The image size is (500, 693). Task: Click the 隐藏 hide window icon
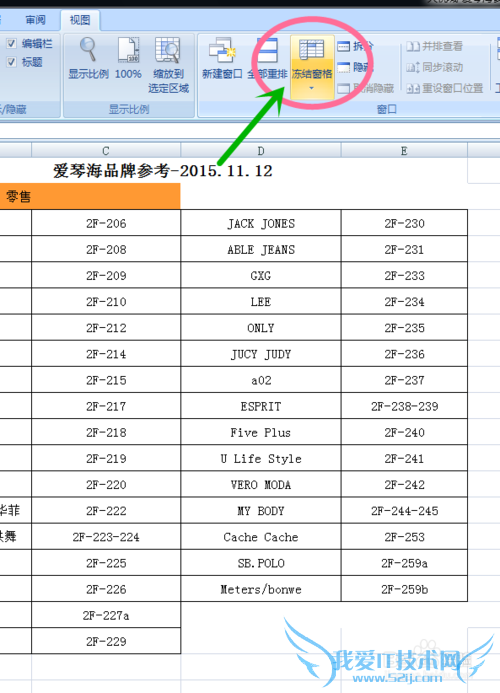(x=344, y=67)
